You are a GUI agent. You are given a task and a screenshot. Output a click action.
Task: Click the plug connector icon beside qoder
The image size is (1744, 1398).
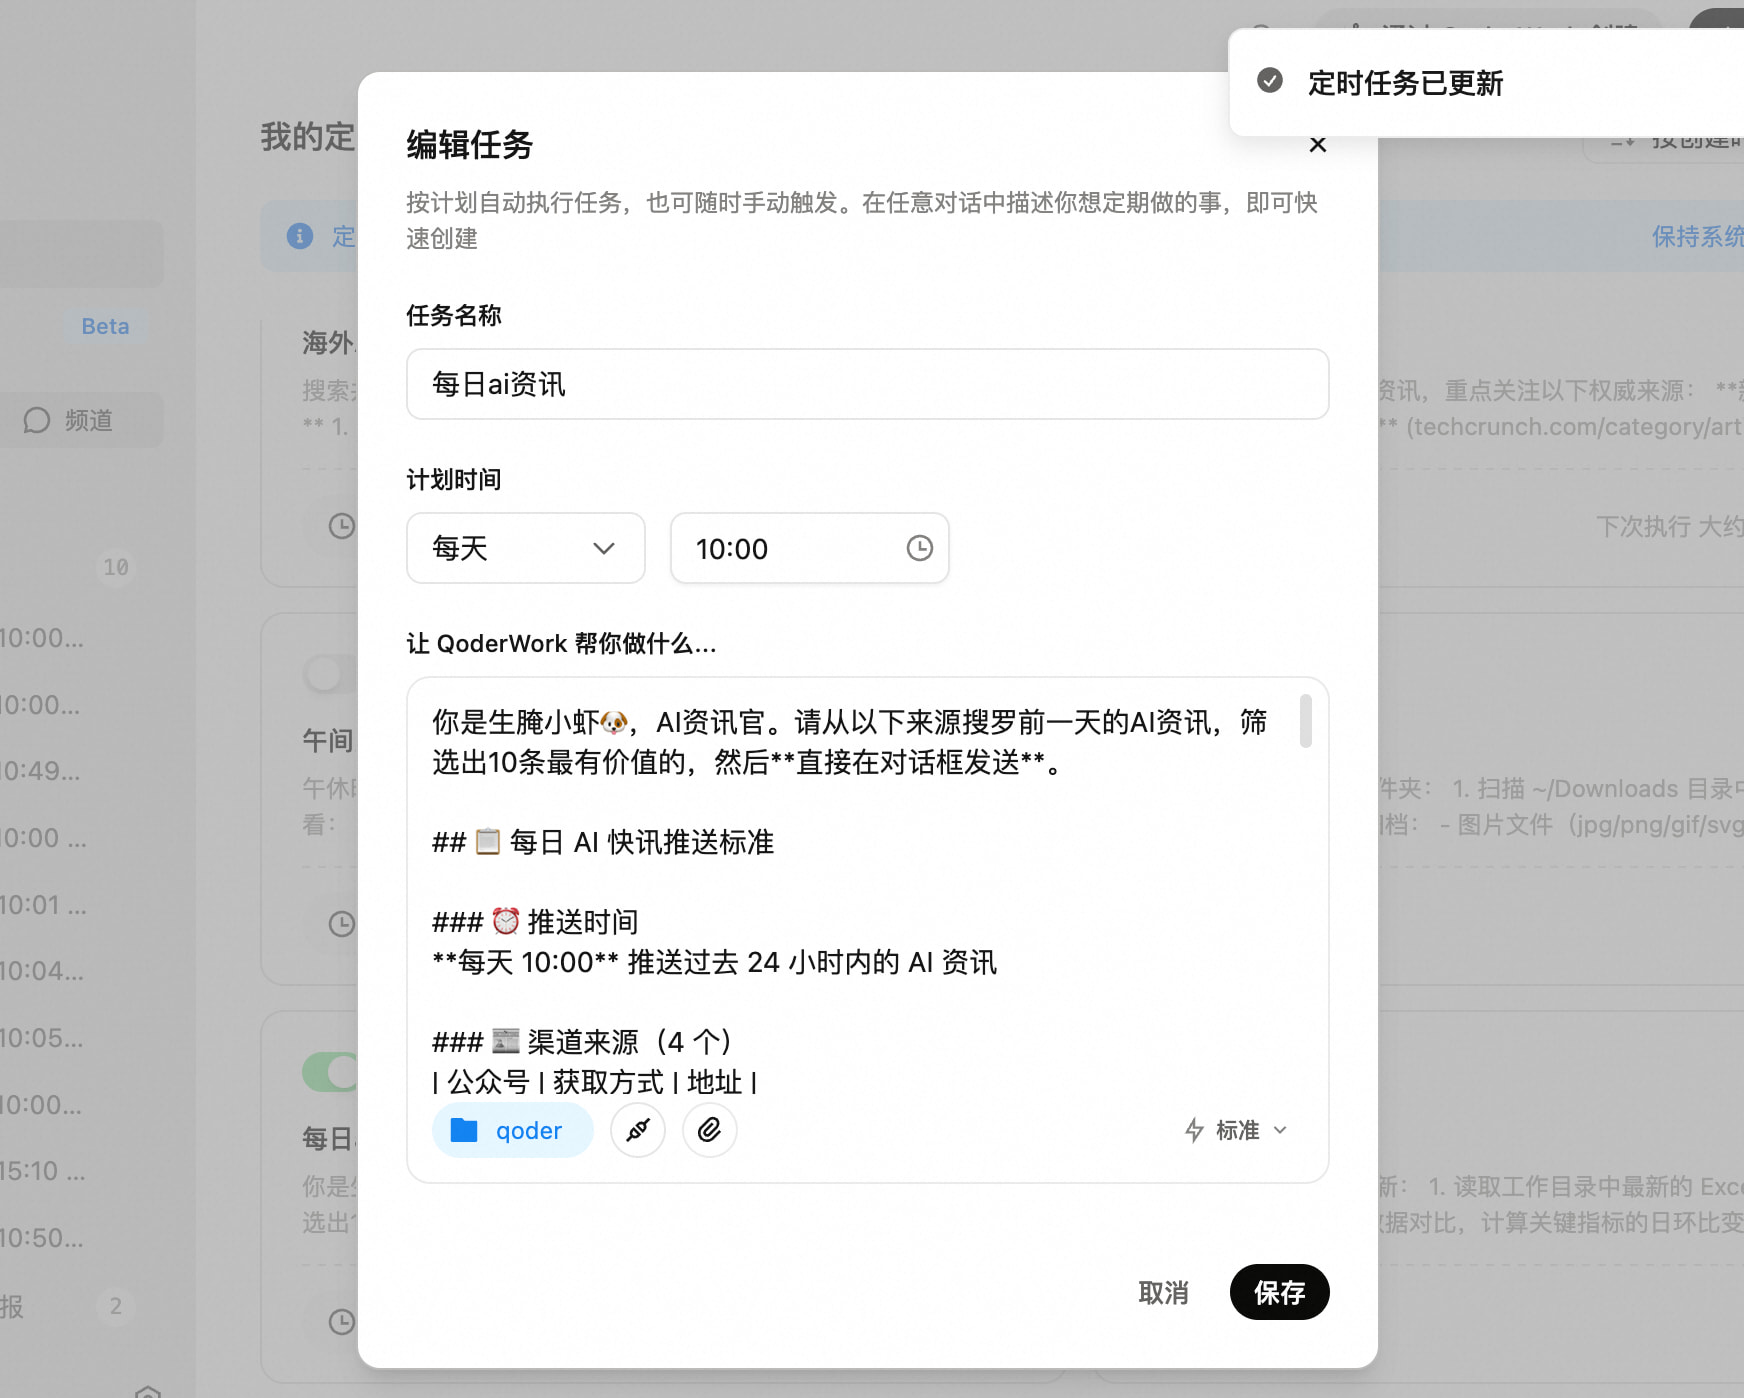638,1130
